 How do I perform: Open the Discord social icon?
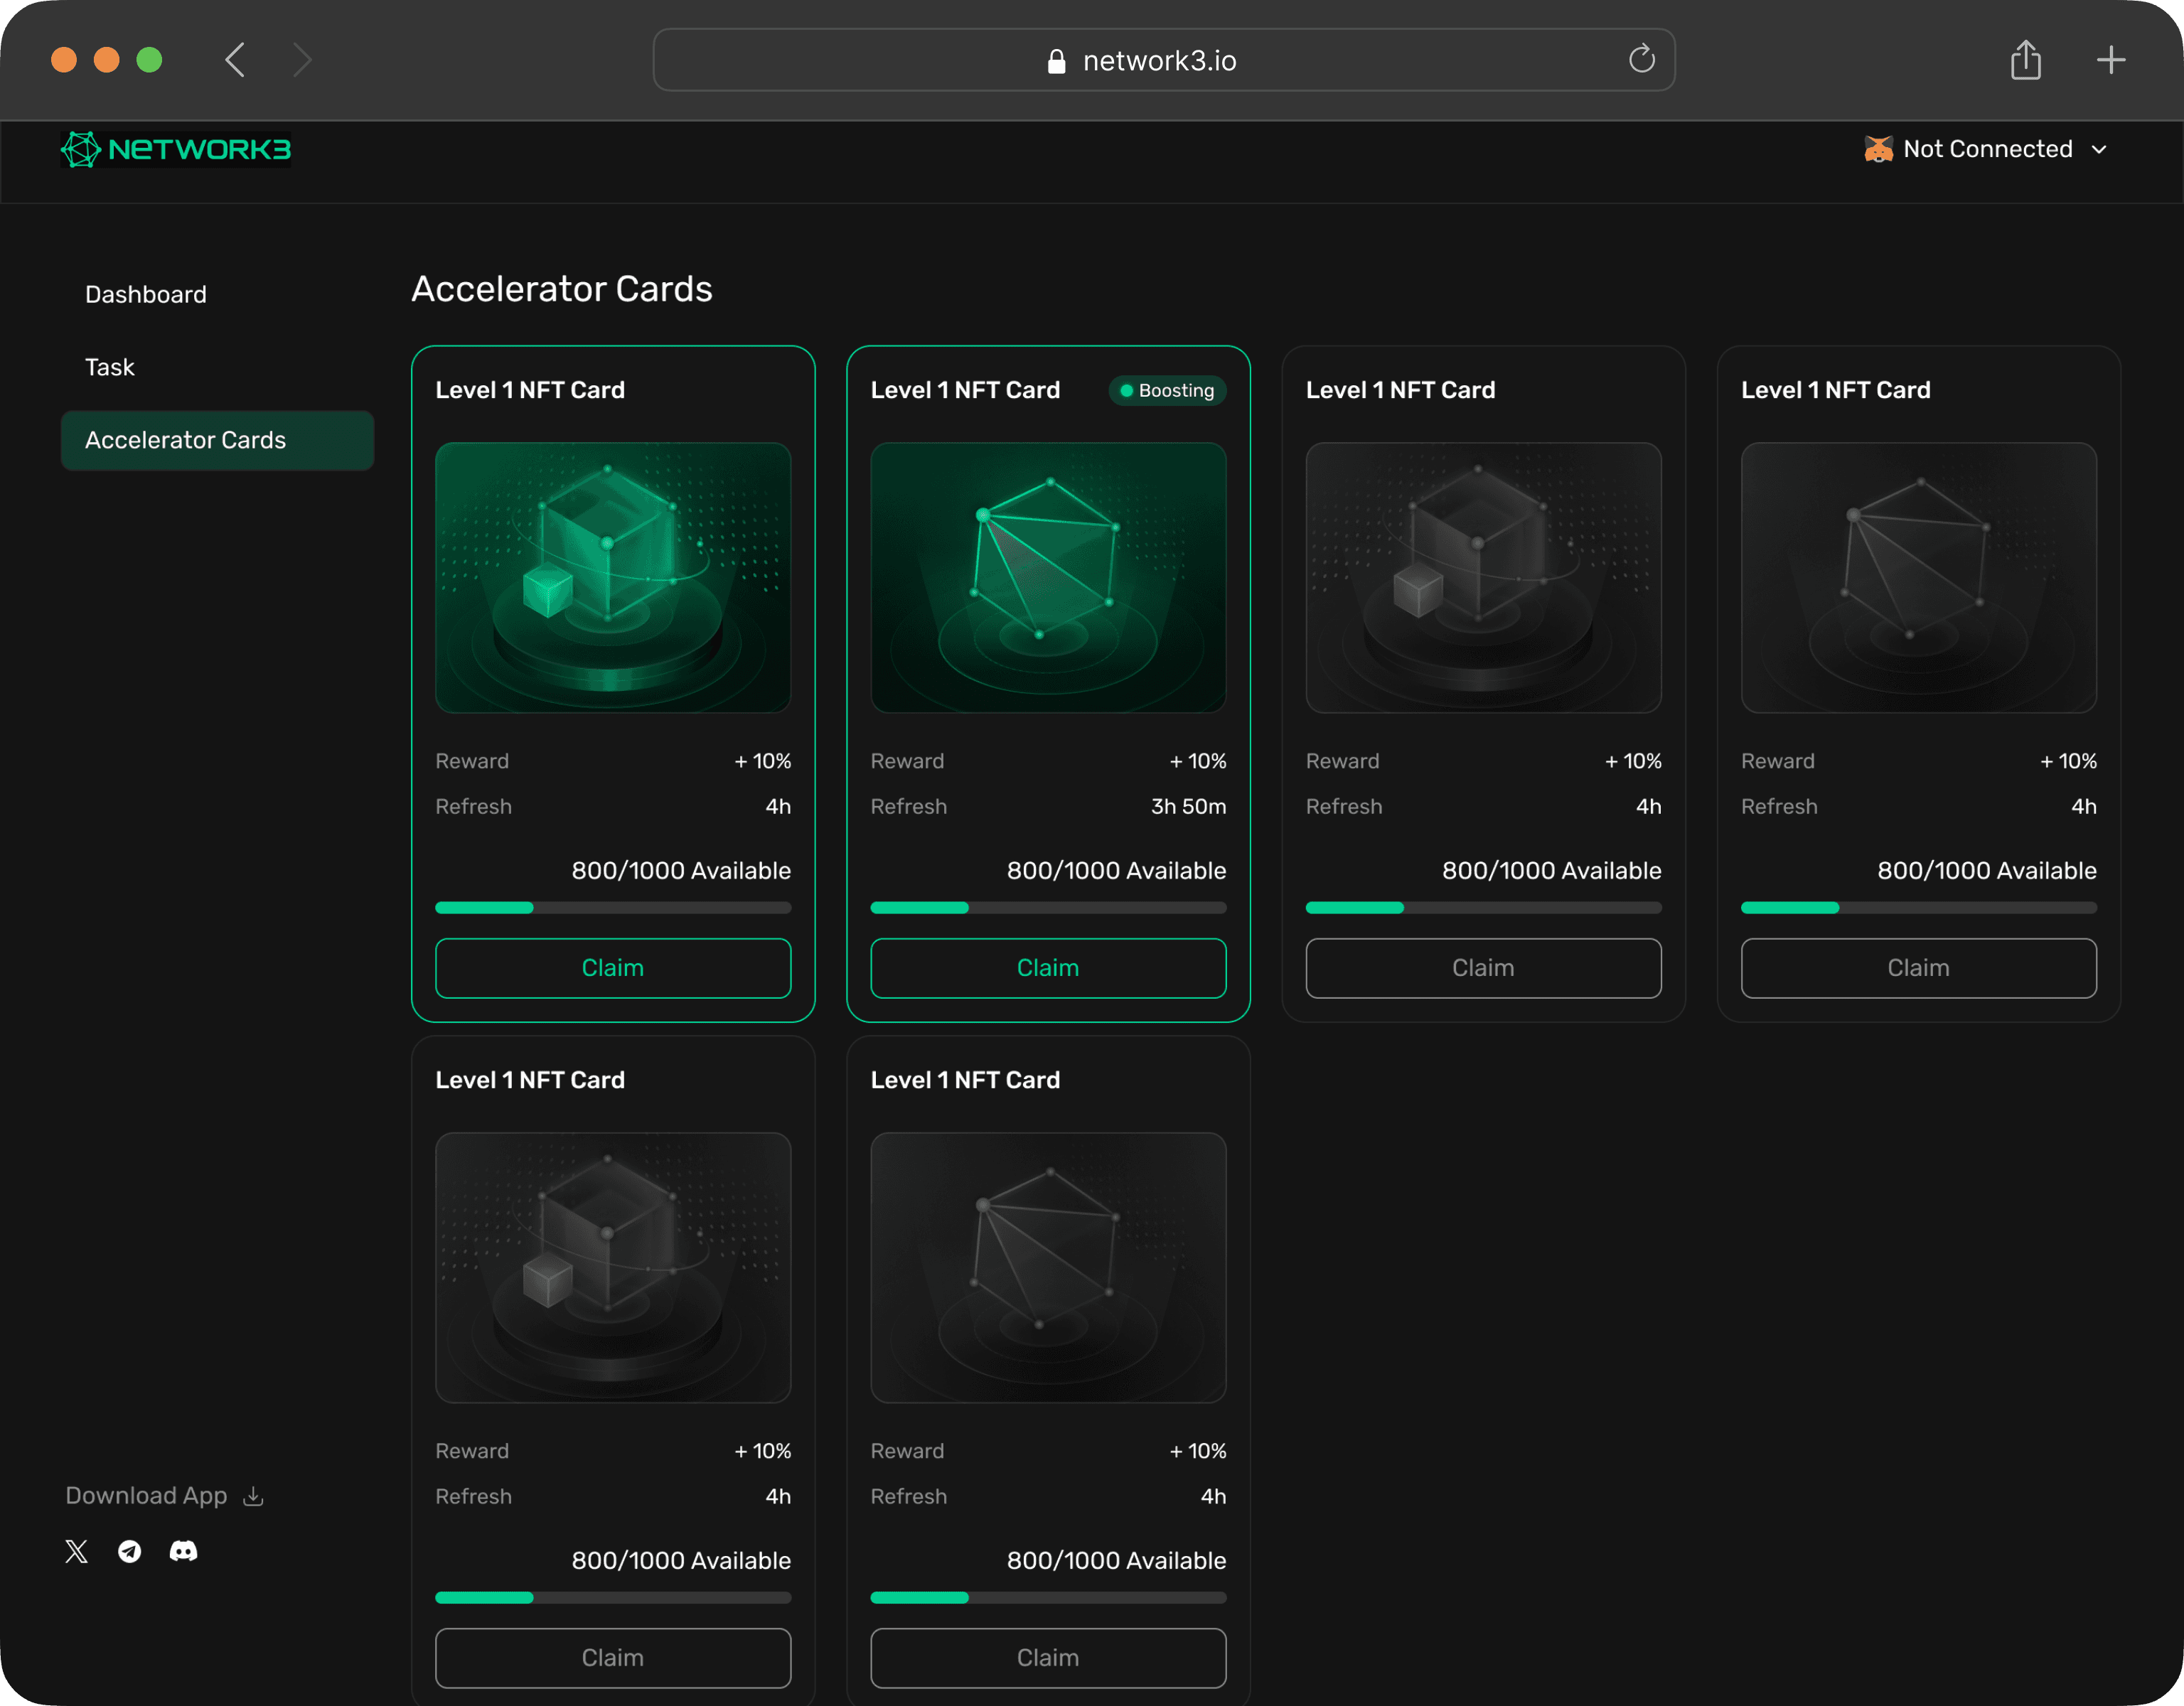183,1551
